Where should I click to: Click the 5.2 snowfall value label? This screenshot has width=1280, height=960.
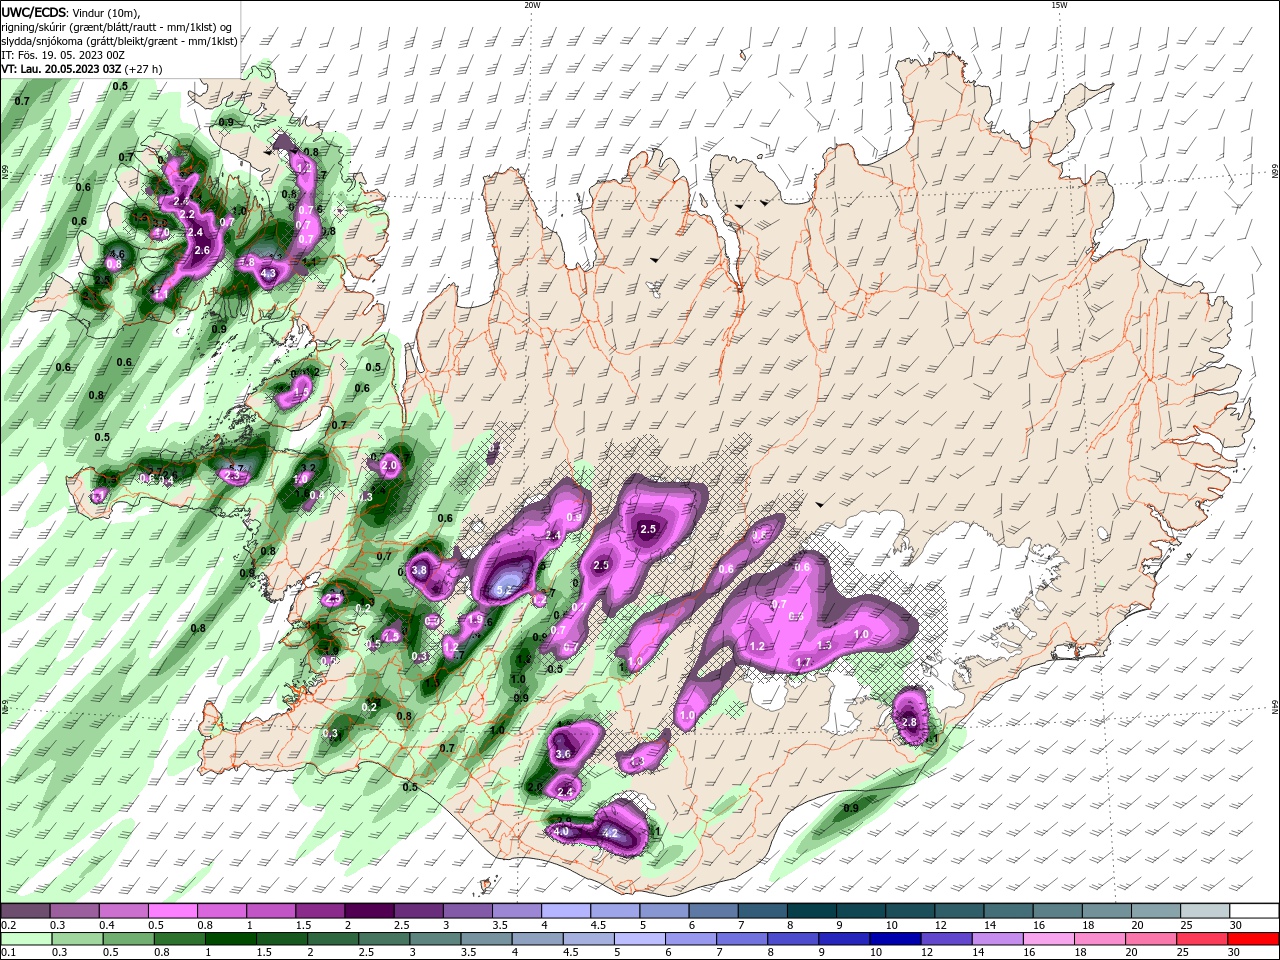[505, 592]
